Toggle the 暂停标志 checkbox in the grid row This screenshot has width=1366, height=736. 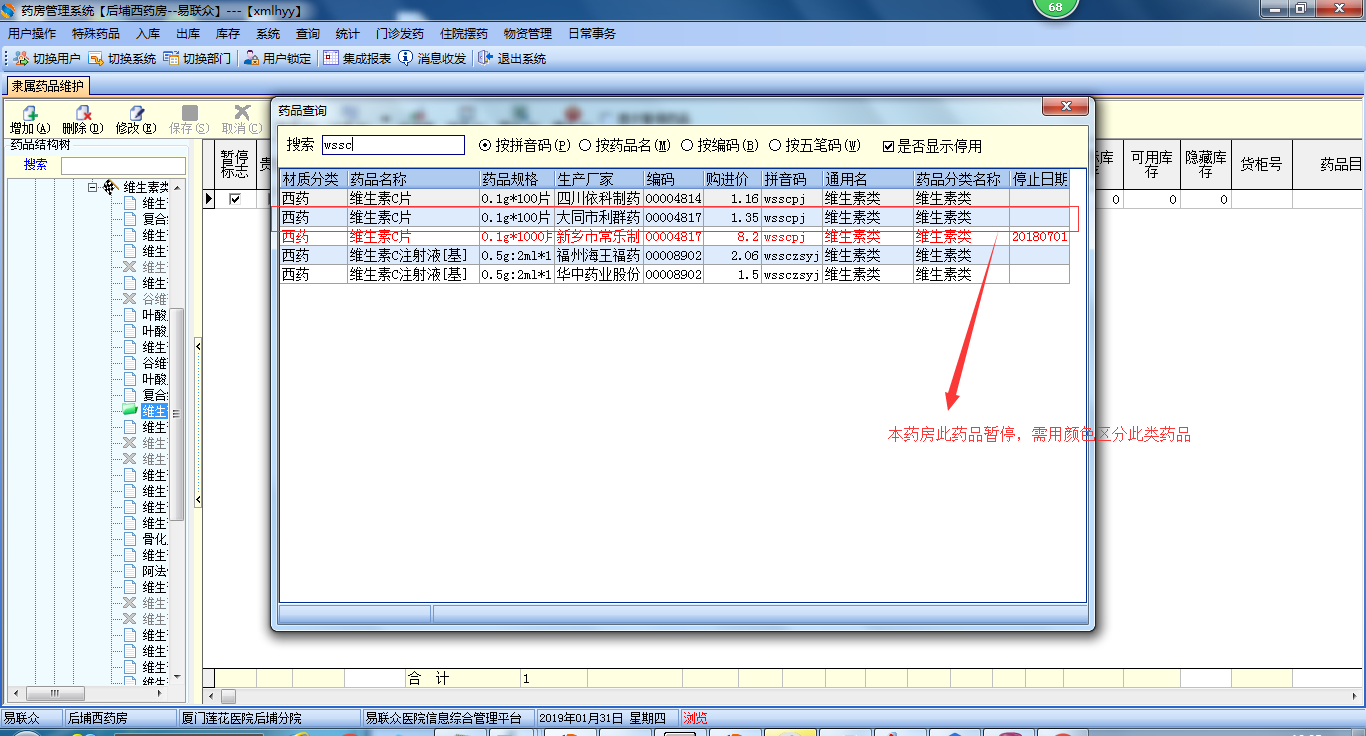click(235, 199)
